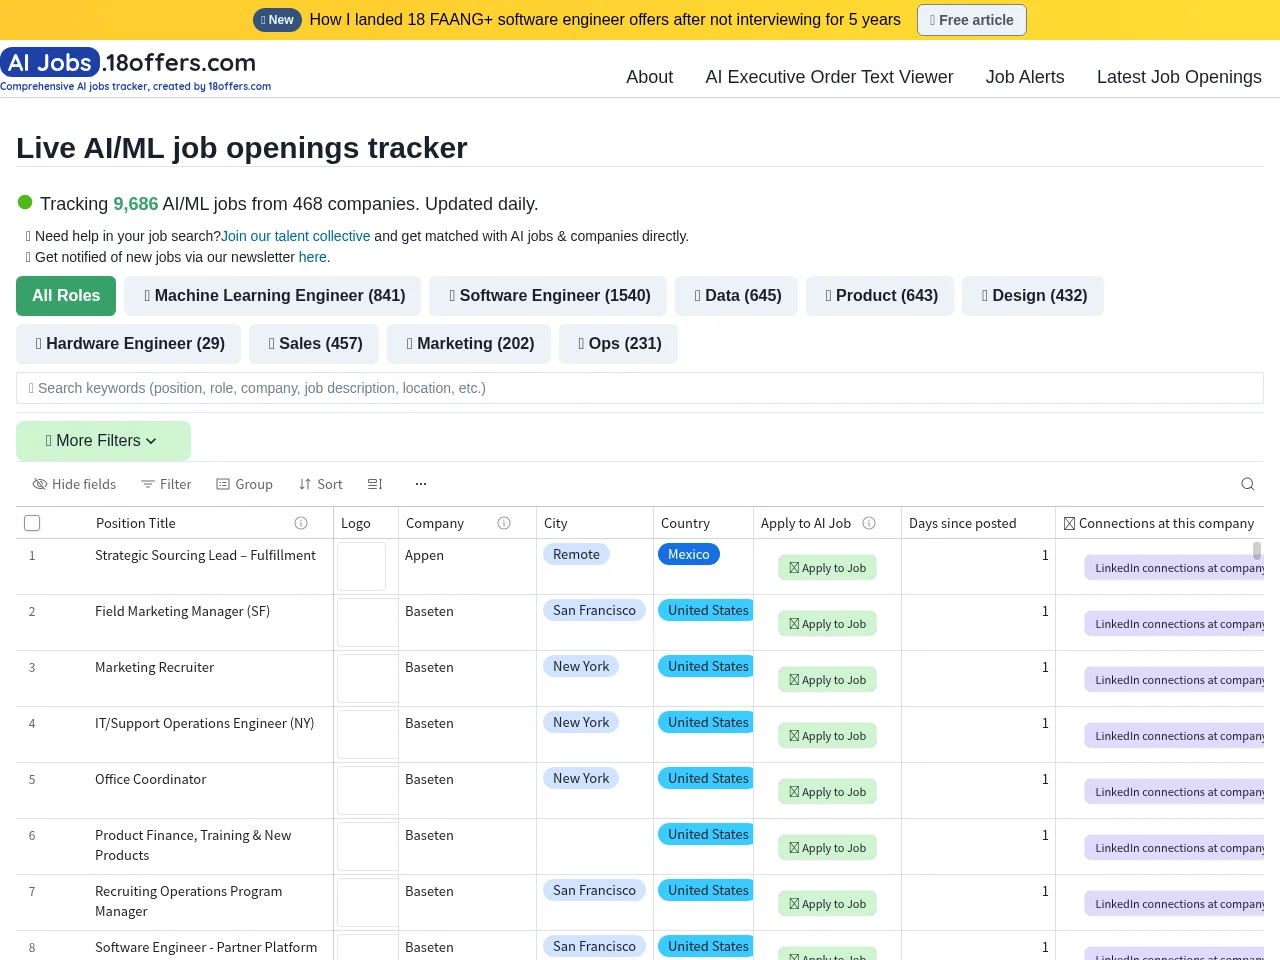The image size is (1280, 960).
Task: Click the newsletter 'here' link
Action: click(312, 257)
